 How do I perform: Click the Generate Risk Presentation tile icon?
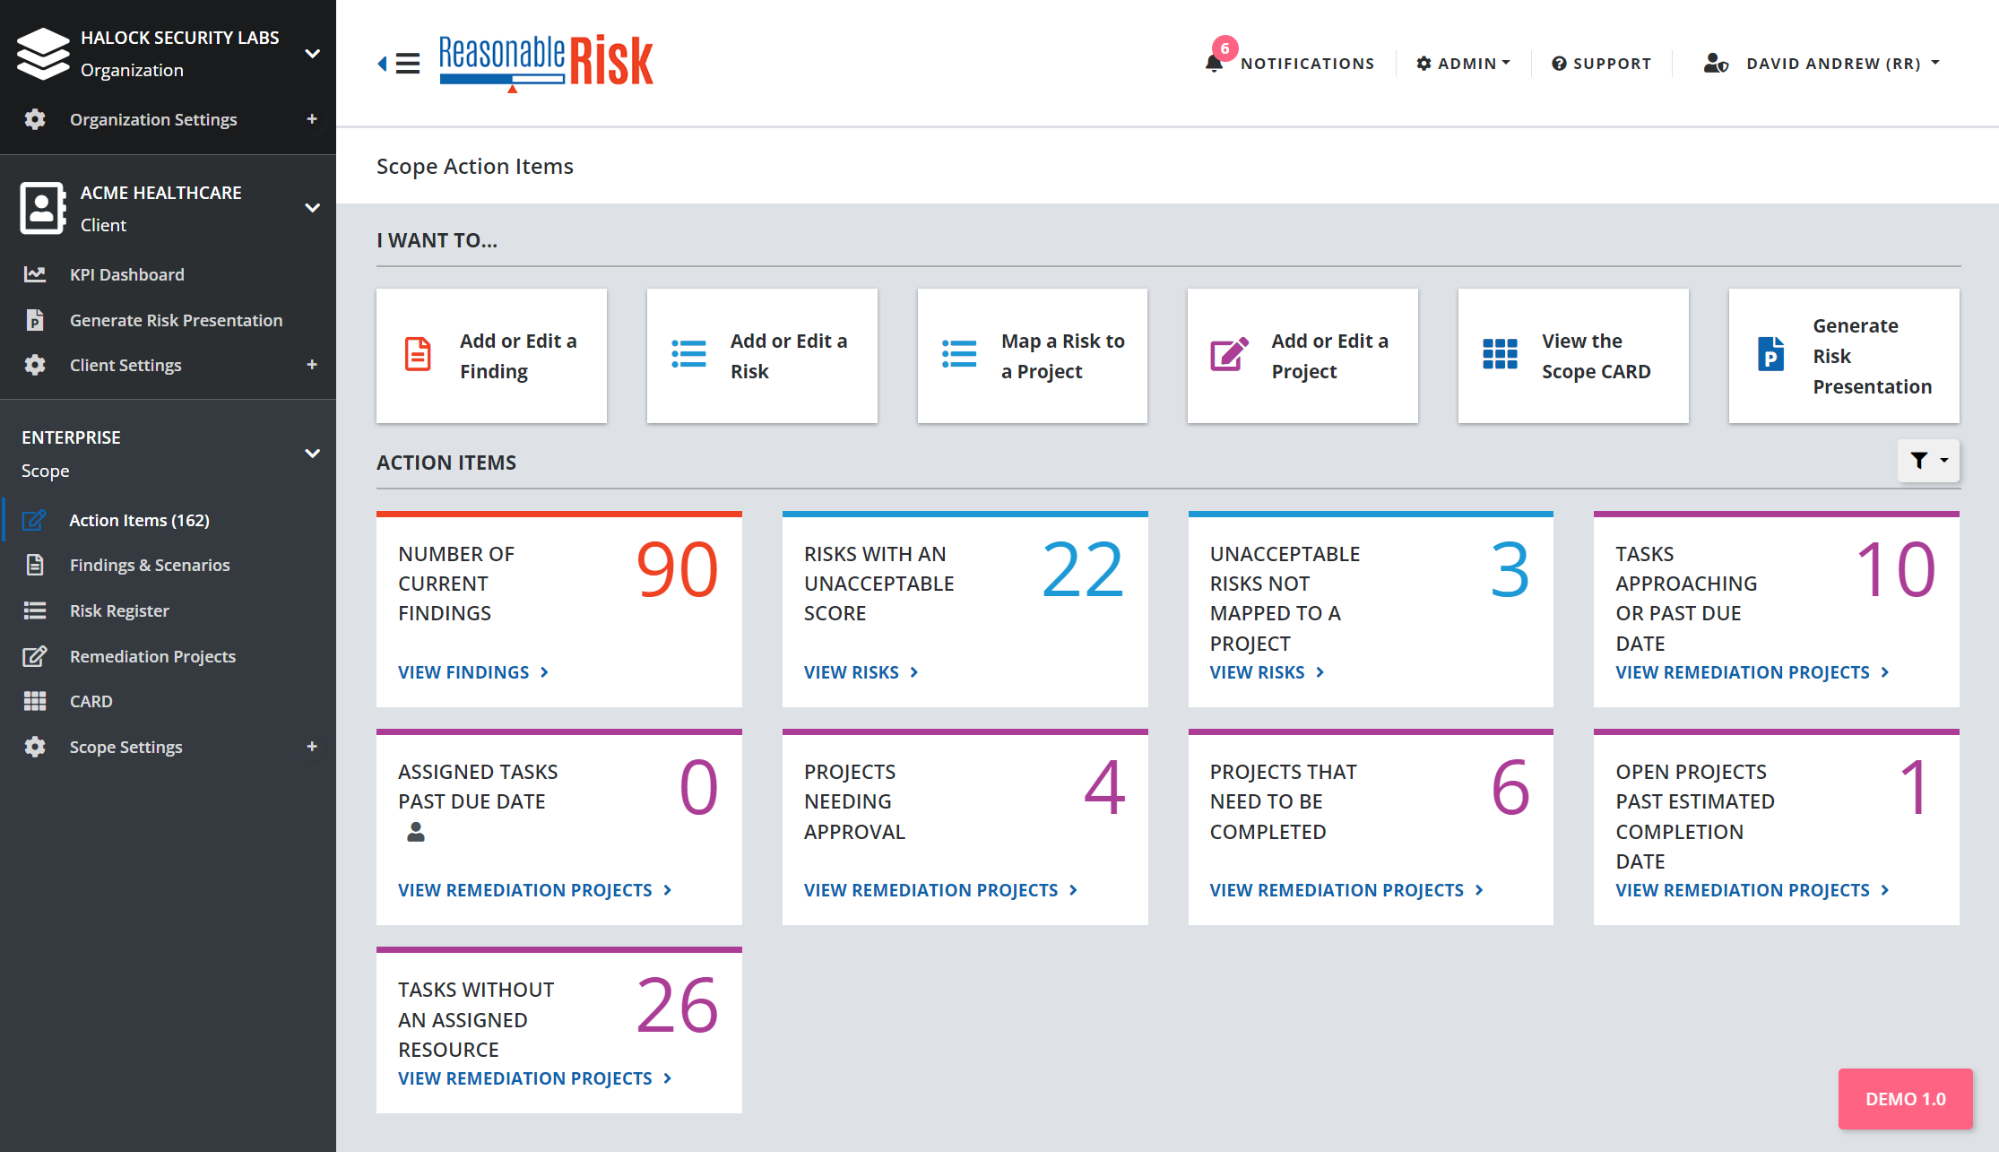[1770, 355]
